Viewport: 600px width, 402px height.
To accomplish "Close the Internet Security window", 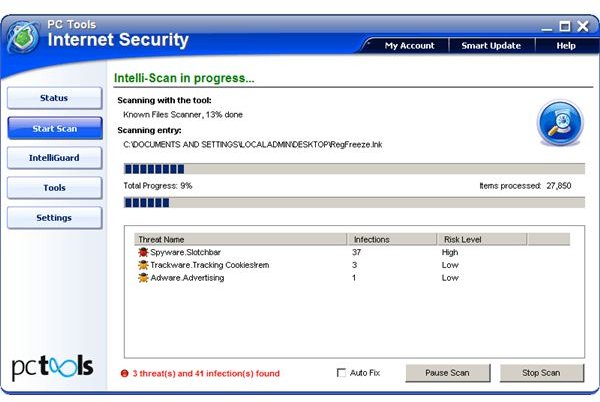I will coord(583,26).
